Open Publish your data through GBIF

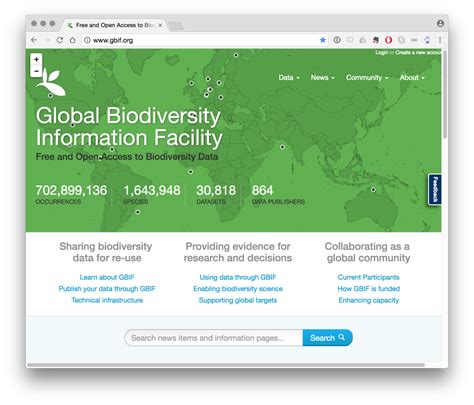[x=107, y=289]
